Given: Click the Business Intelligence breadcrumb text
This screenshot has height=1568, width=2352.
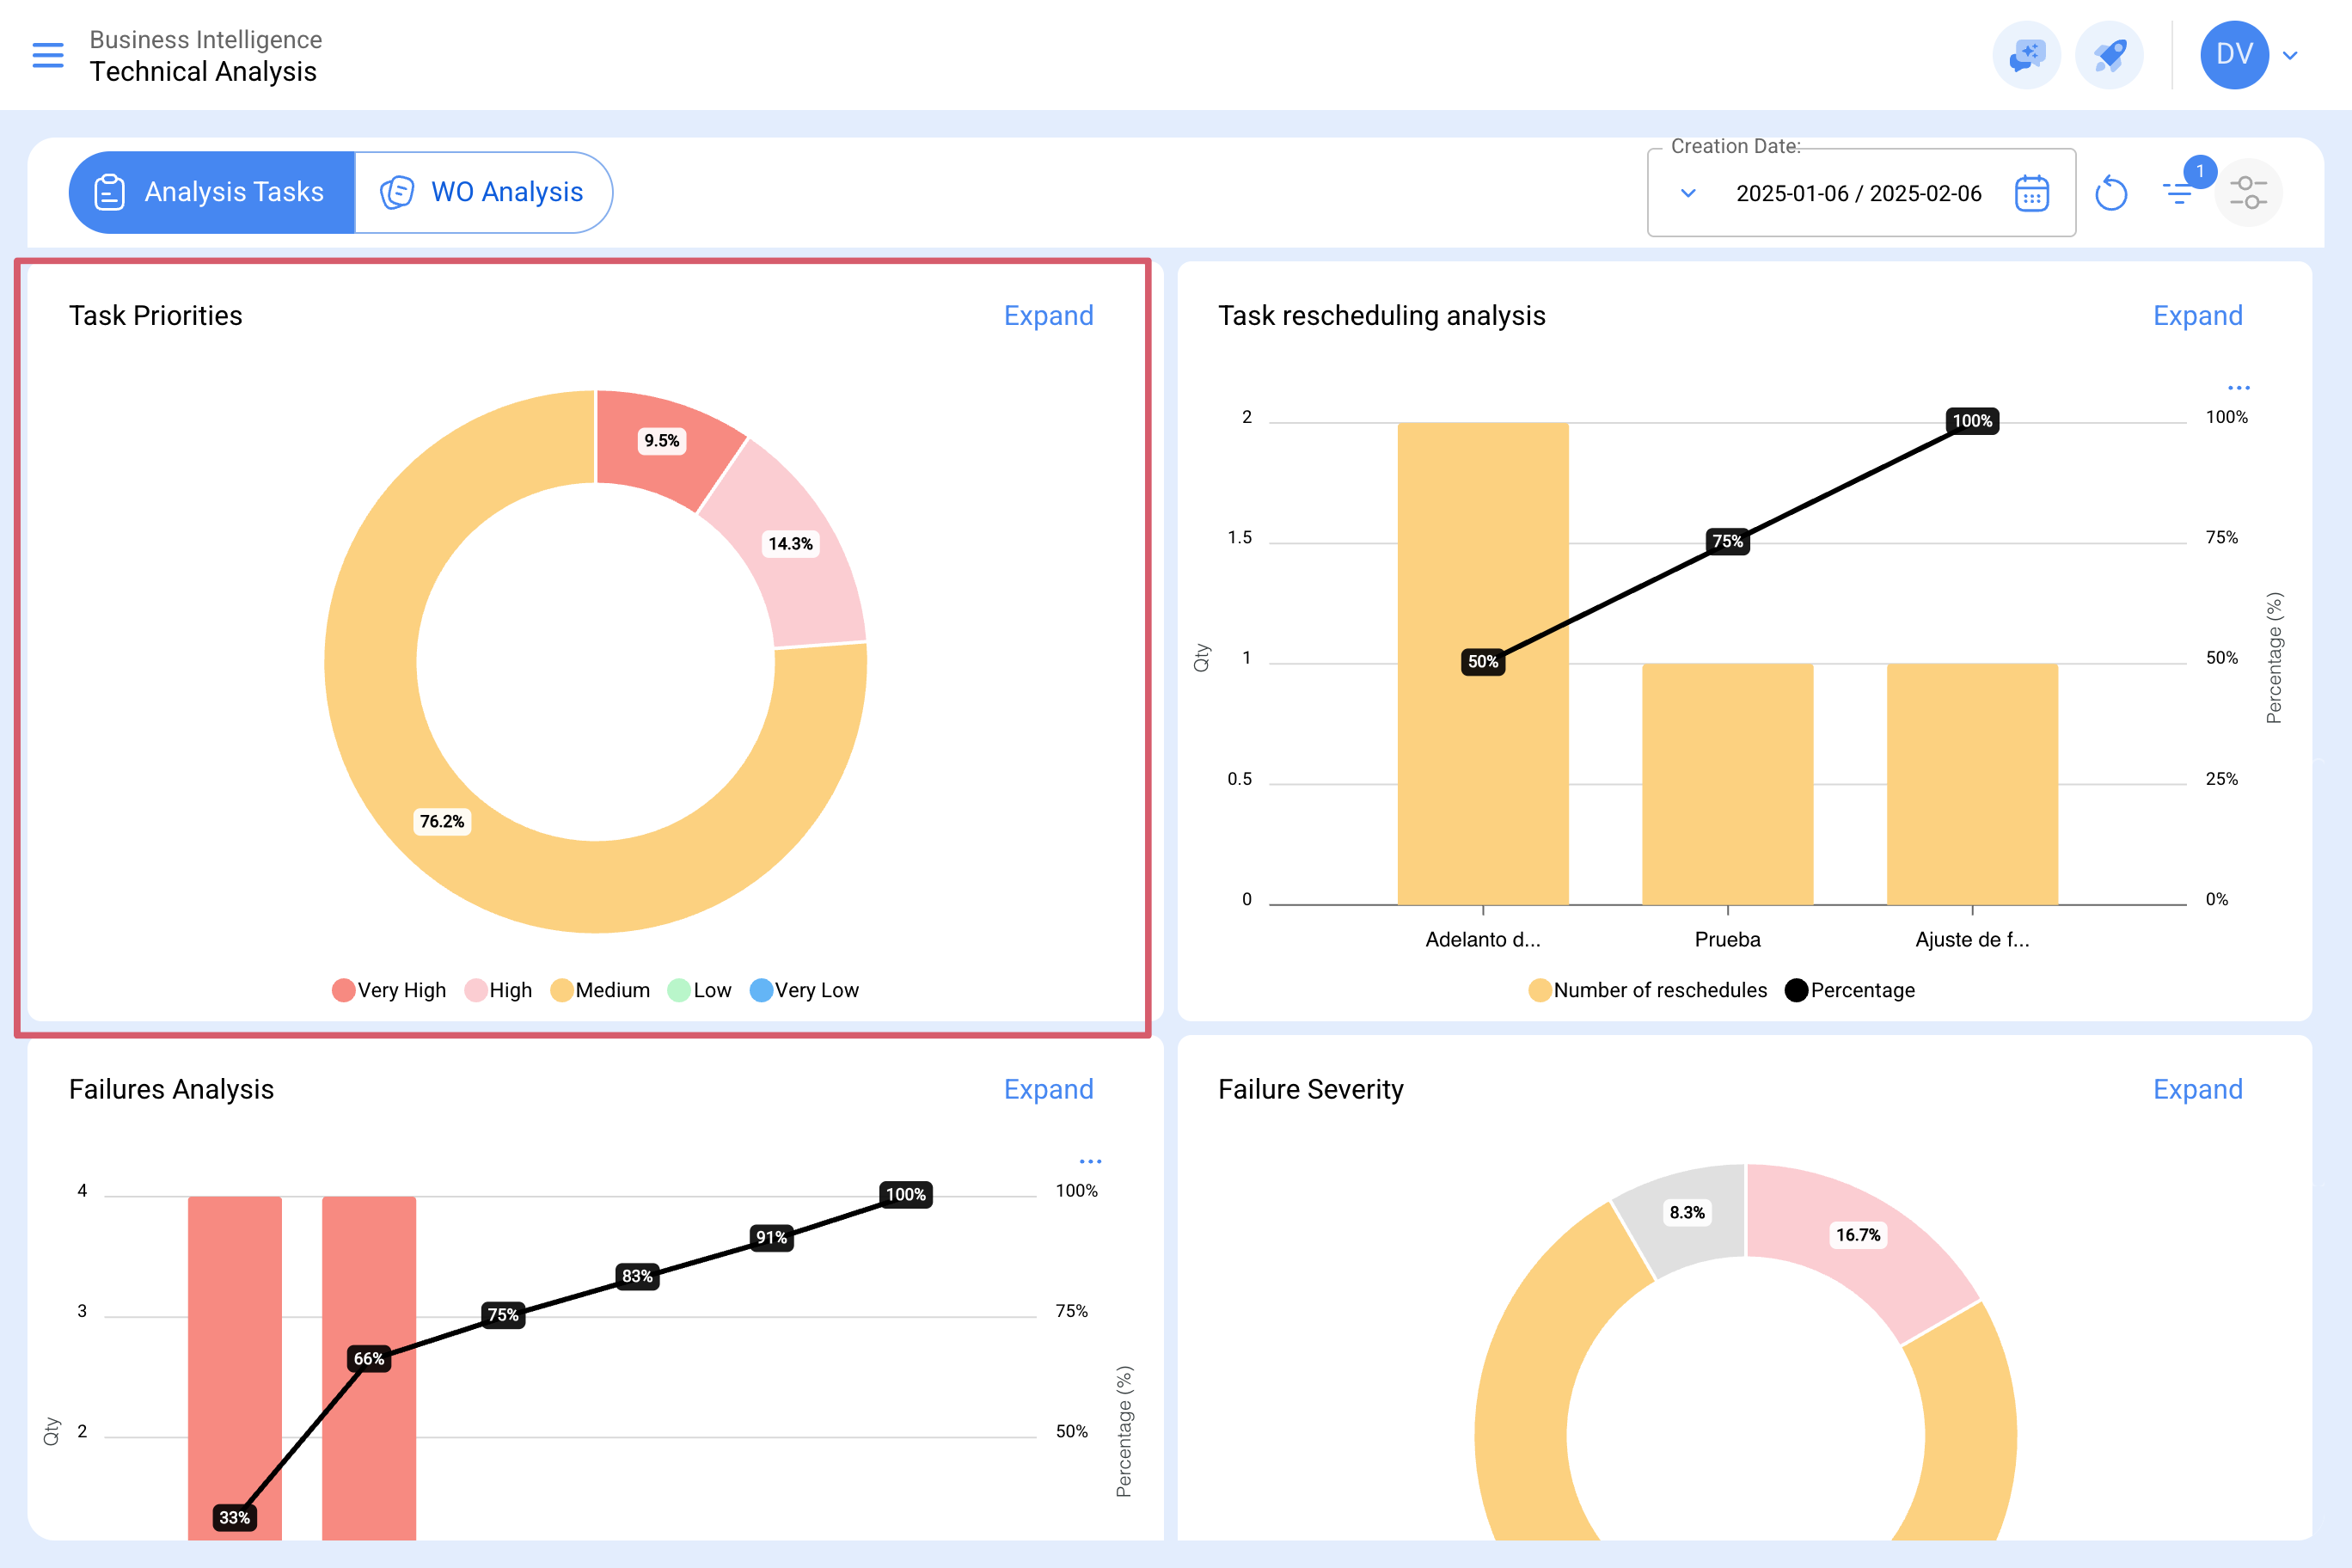Looking at the screenshot, I should pos(206,39).
